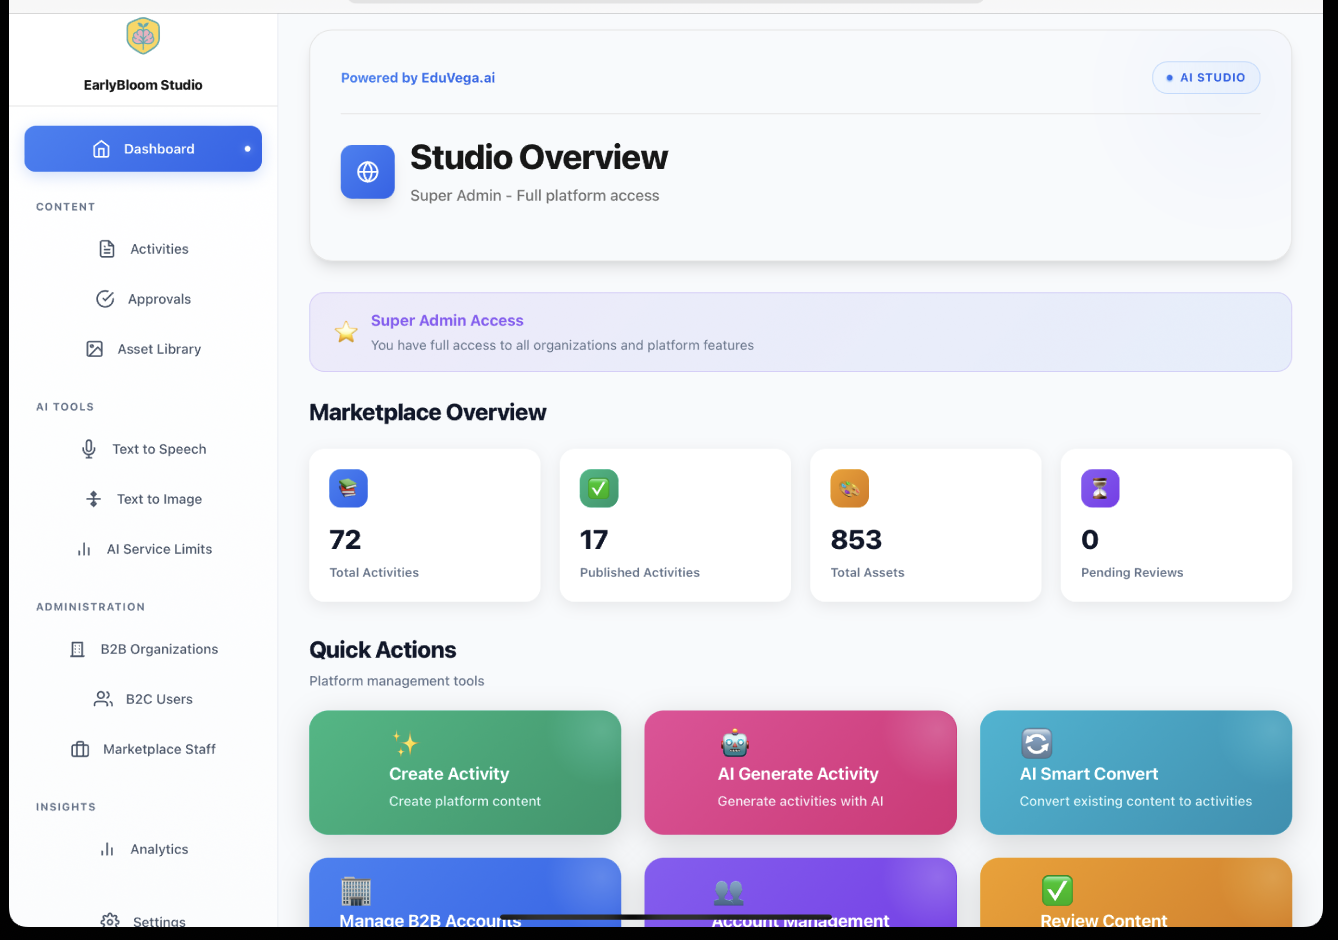The image size is (1338, 940).
Task: Click the AI STUDIO badge
Action: tap(1206, 78)
